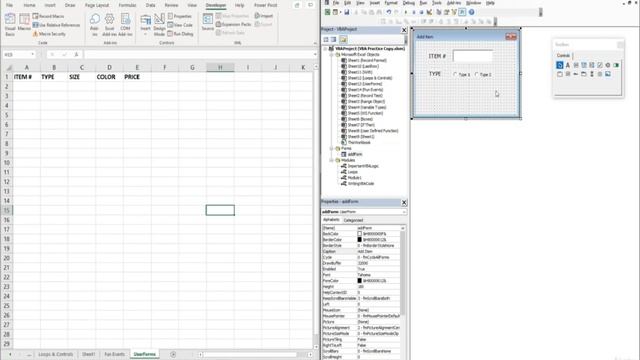
Task: Select addForm in the Forms folder
Action: (355, 154)
